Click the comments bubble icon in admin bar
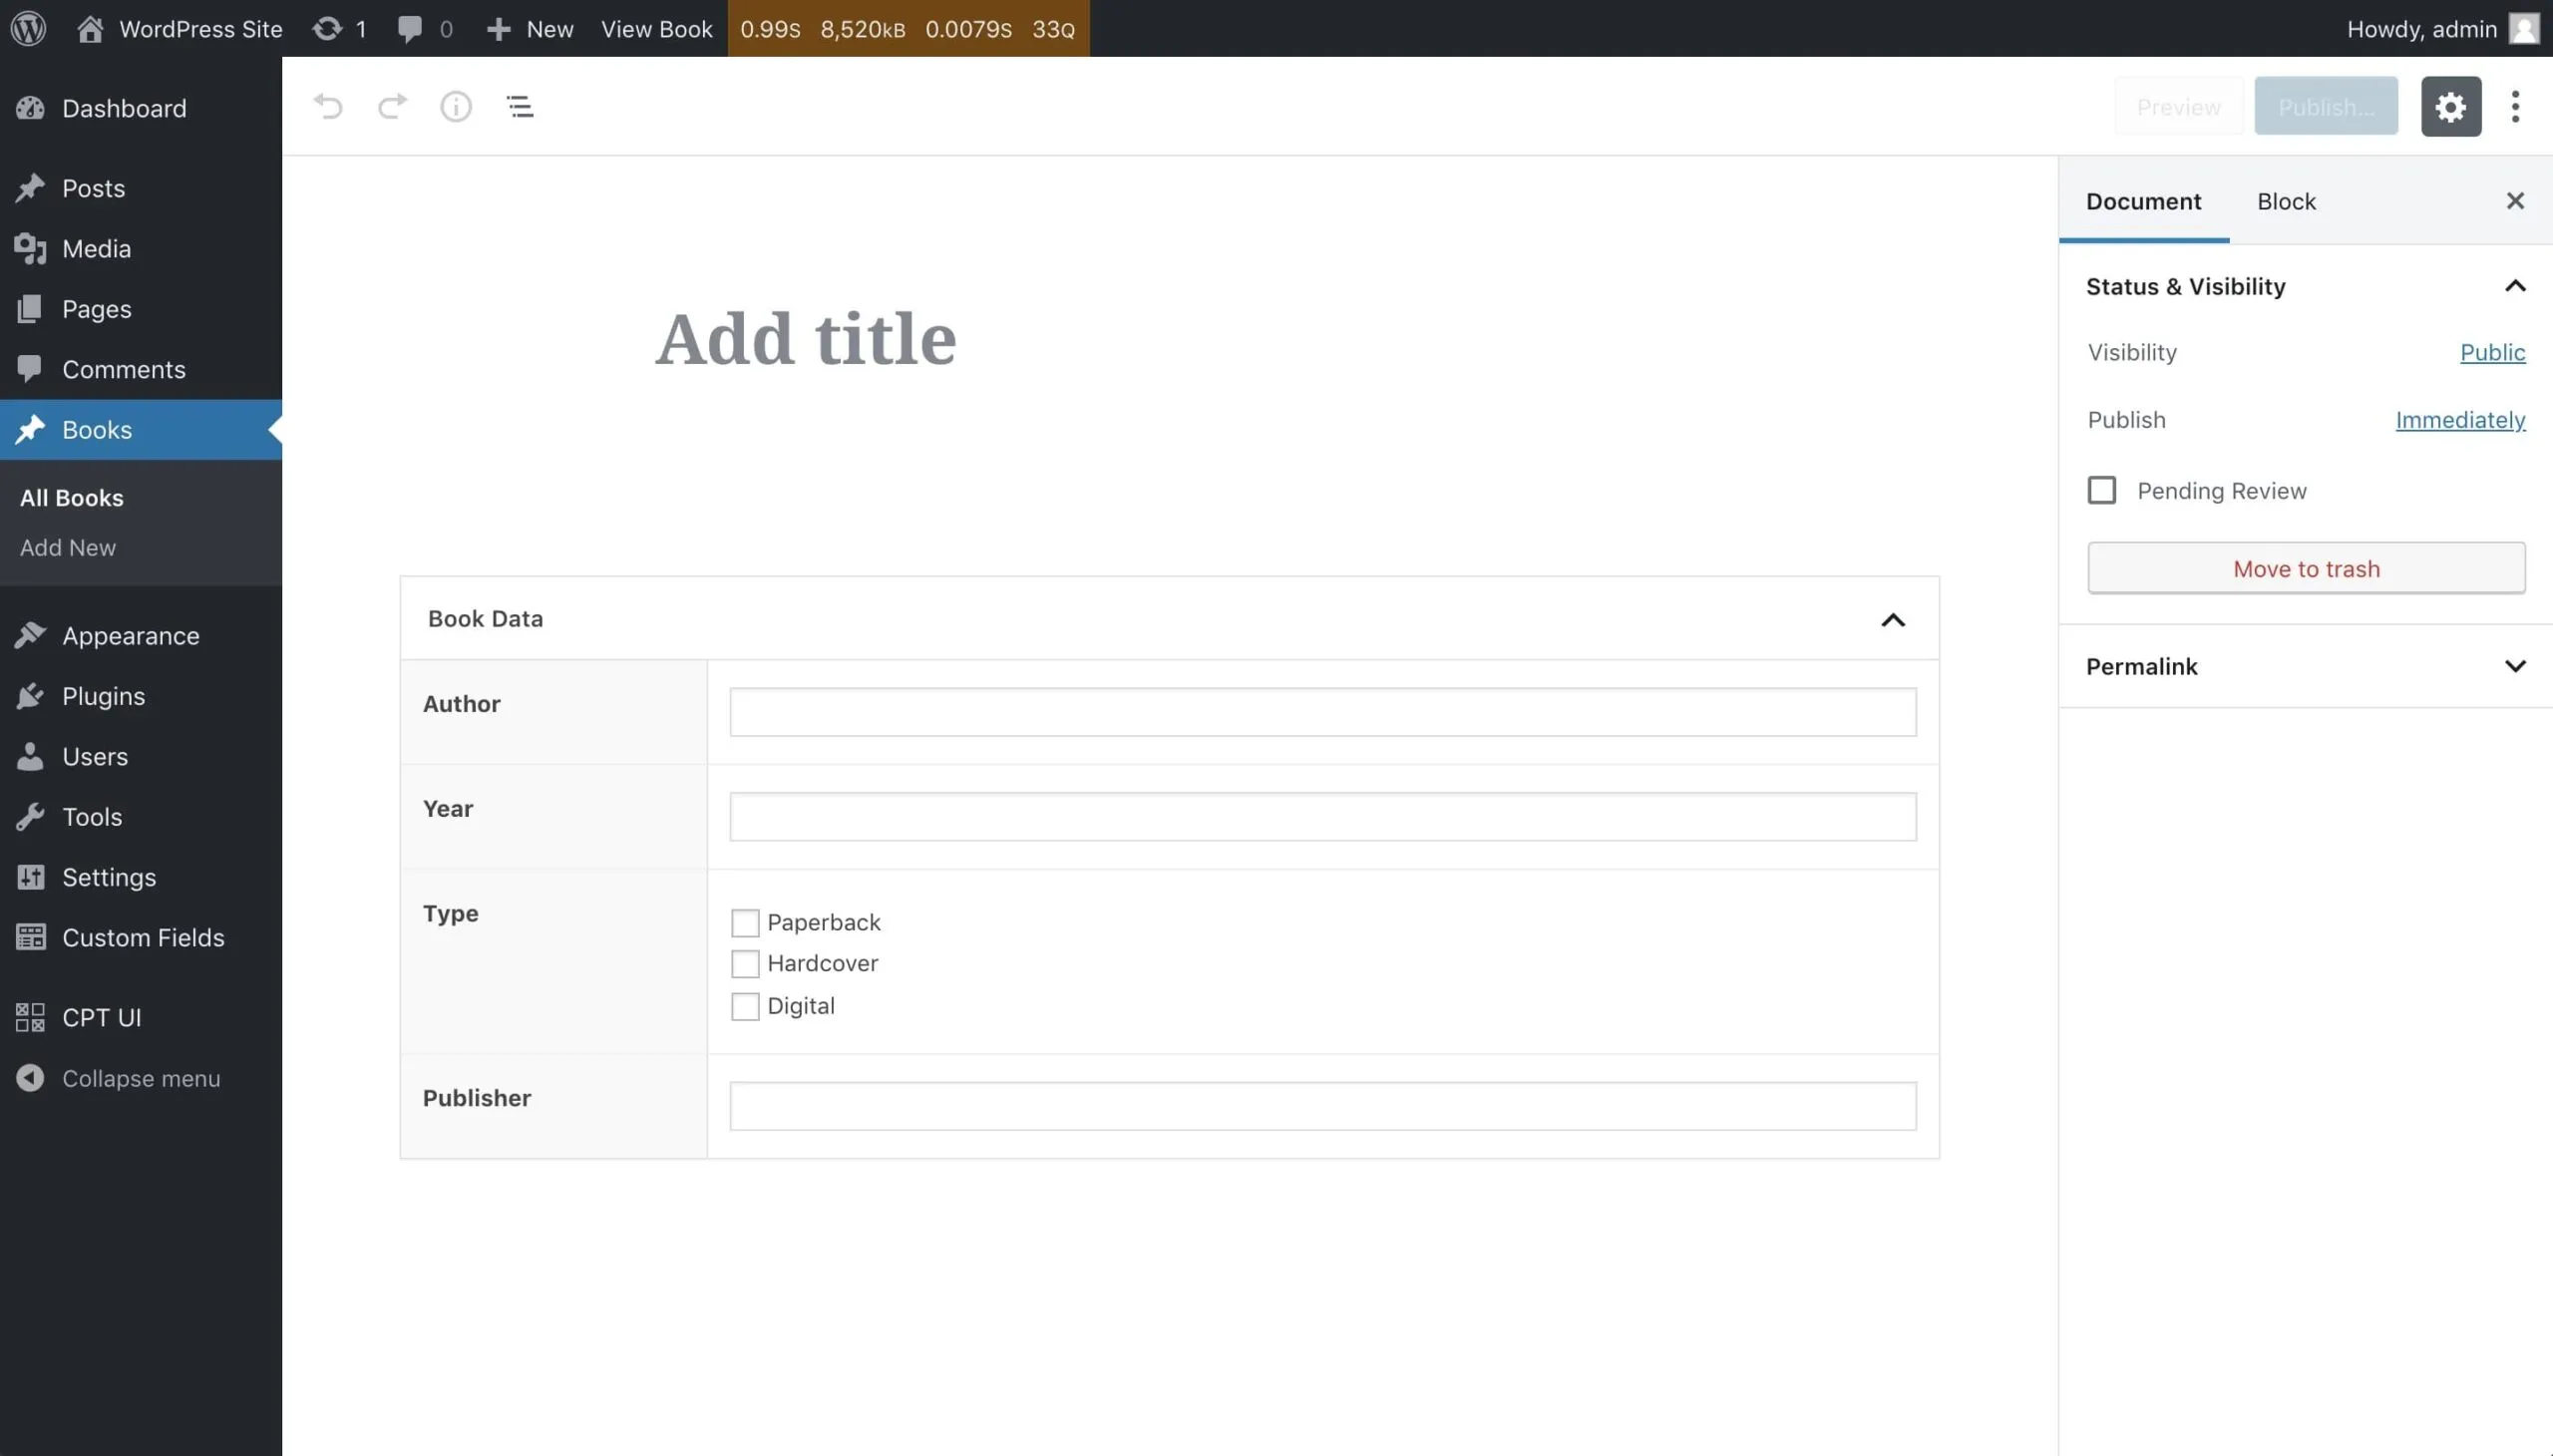This screenshot has width=2553, height=1456. coord(410,28)
